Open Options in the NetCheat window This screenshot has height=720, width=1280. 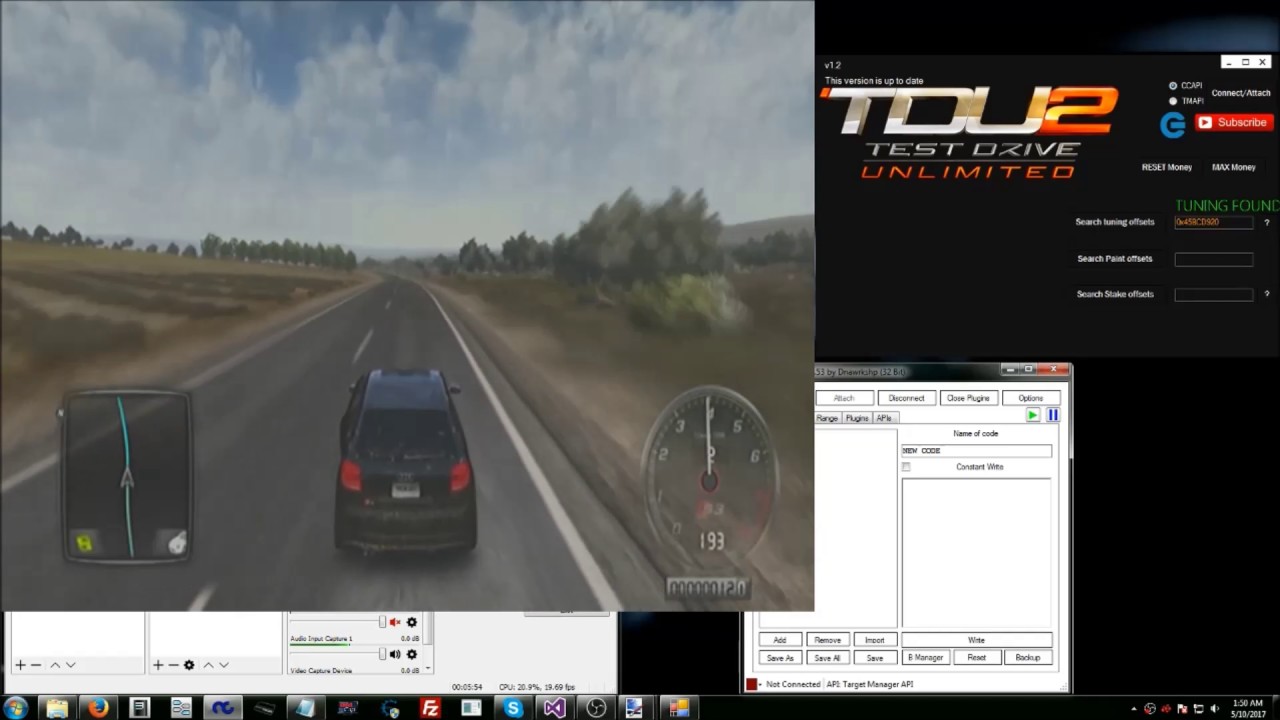(1030, 398)
